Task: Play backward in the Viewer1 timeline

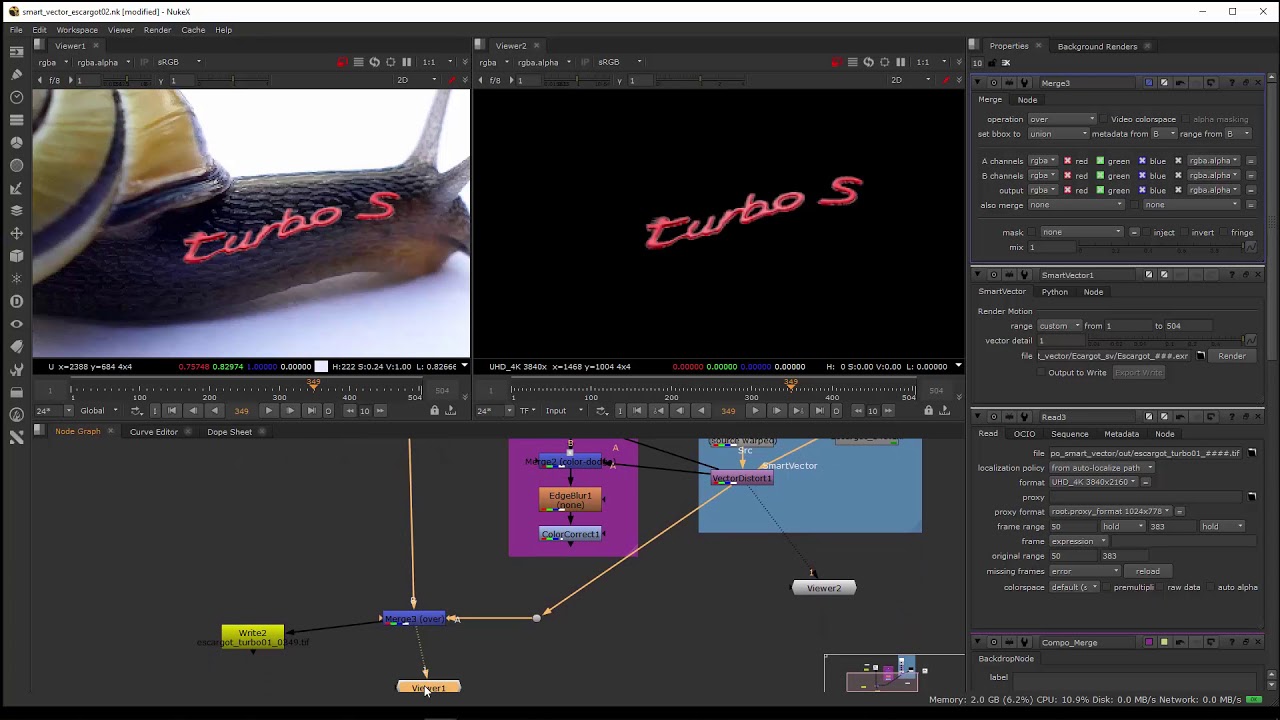Action: tap(214, 411)
